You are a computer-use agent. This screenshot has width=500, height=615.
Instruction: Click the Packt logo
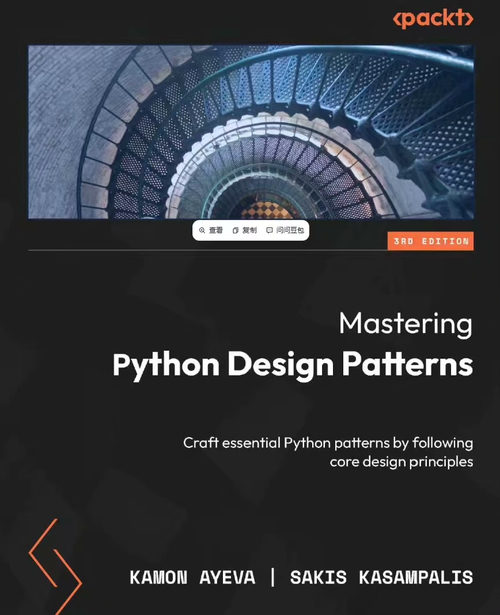point(433,18)
